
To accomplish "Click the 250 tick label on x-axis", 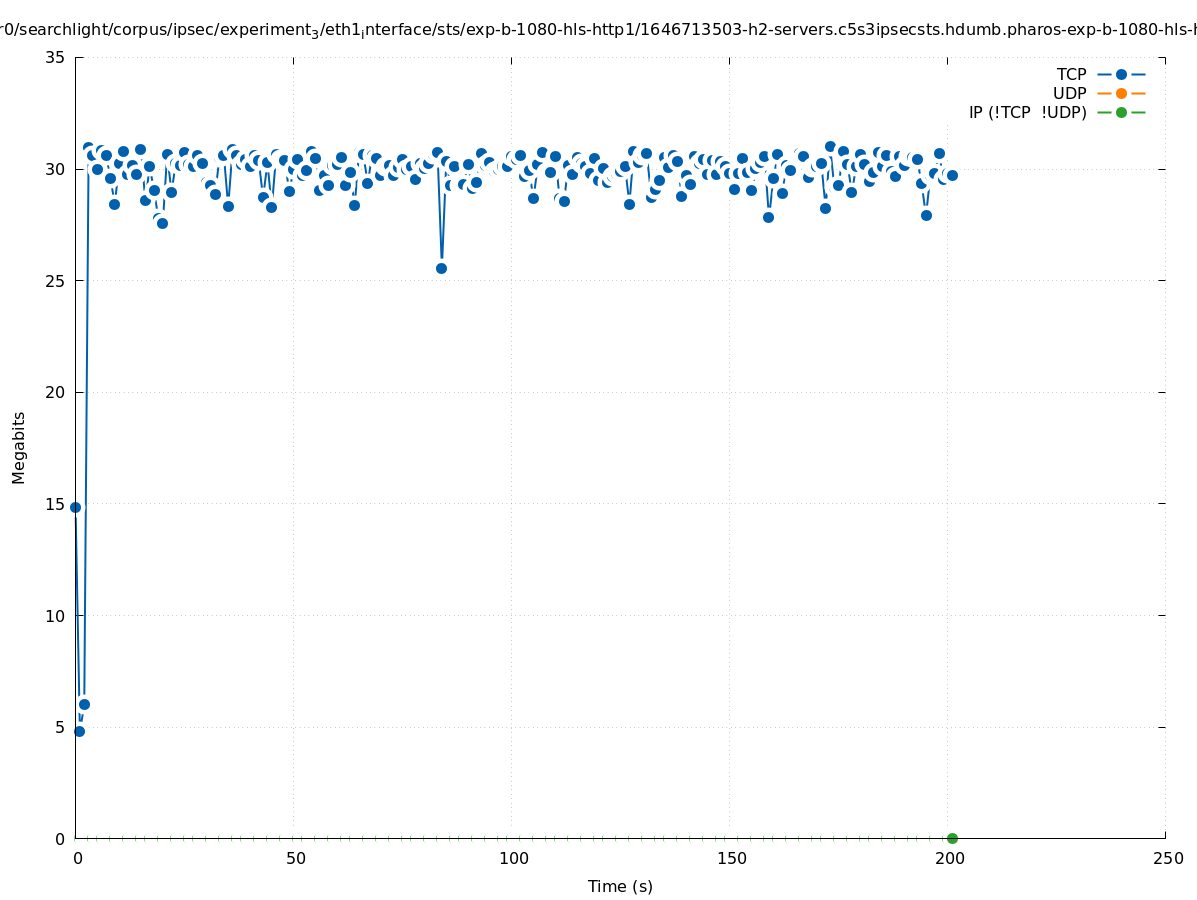I will [1167, 858].
